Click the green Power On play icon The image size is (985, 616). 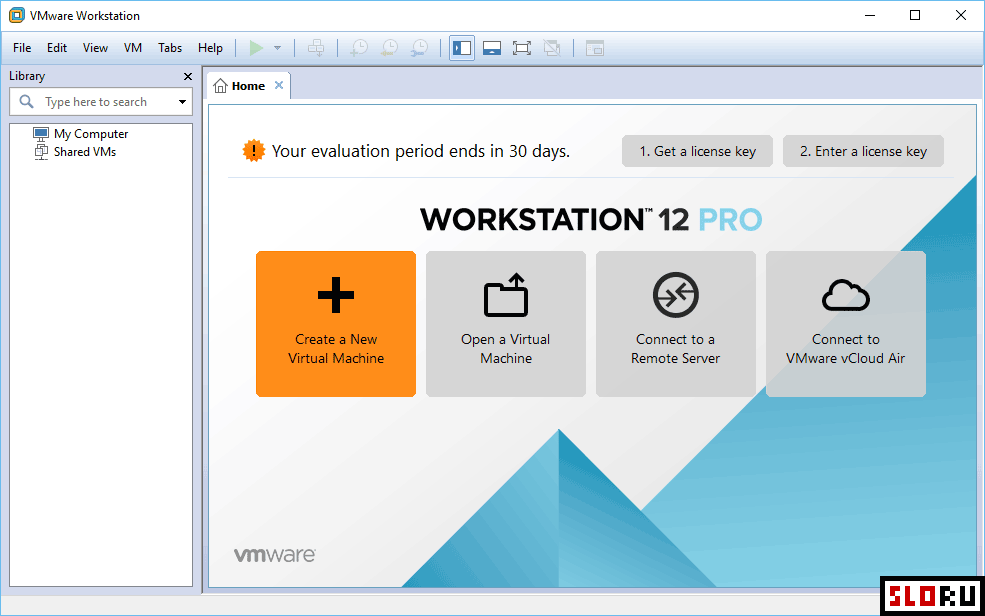coord(256,48)
